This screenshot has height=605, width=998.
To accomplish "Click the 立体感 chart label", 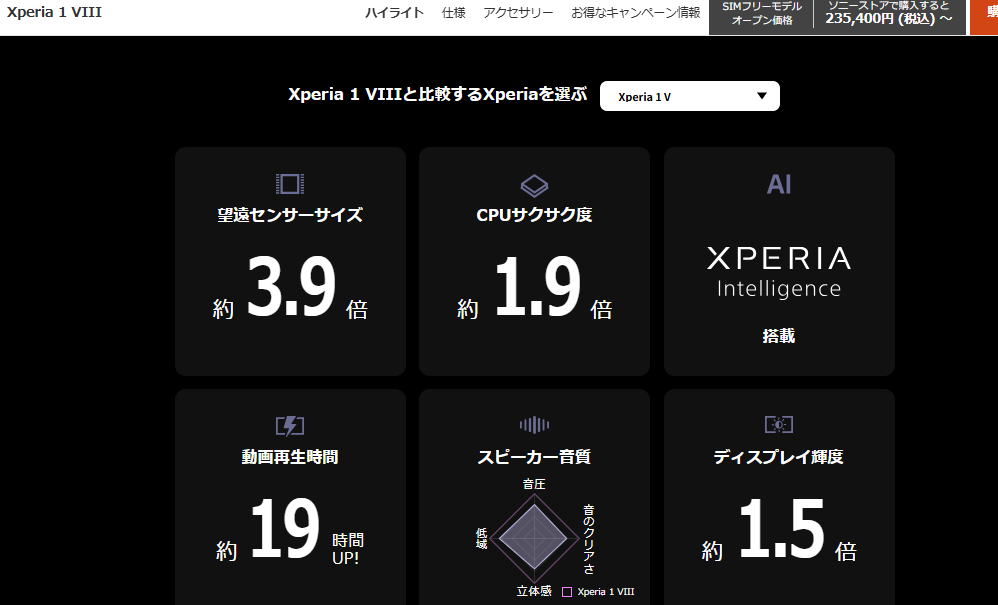I will point(534,591).
